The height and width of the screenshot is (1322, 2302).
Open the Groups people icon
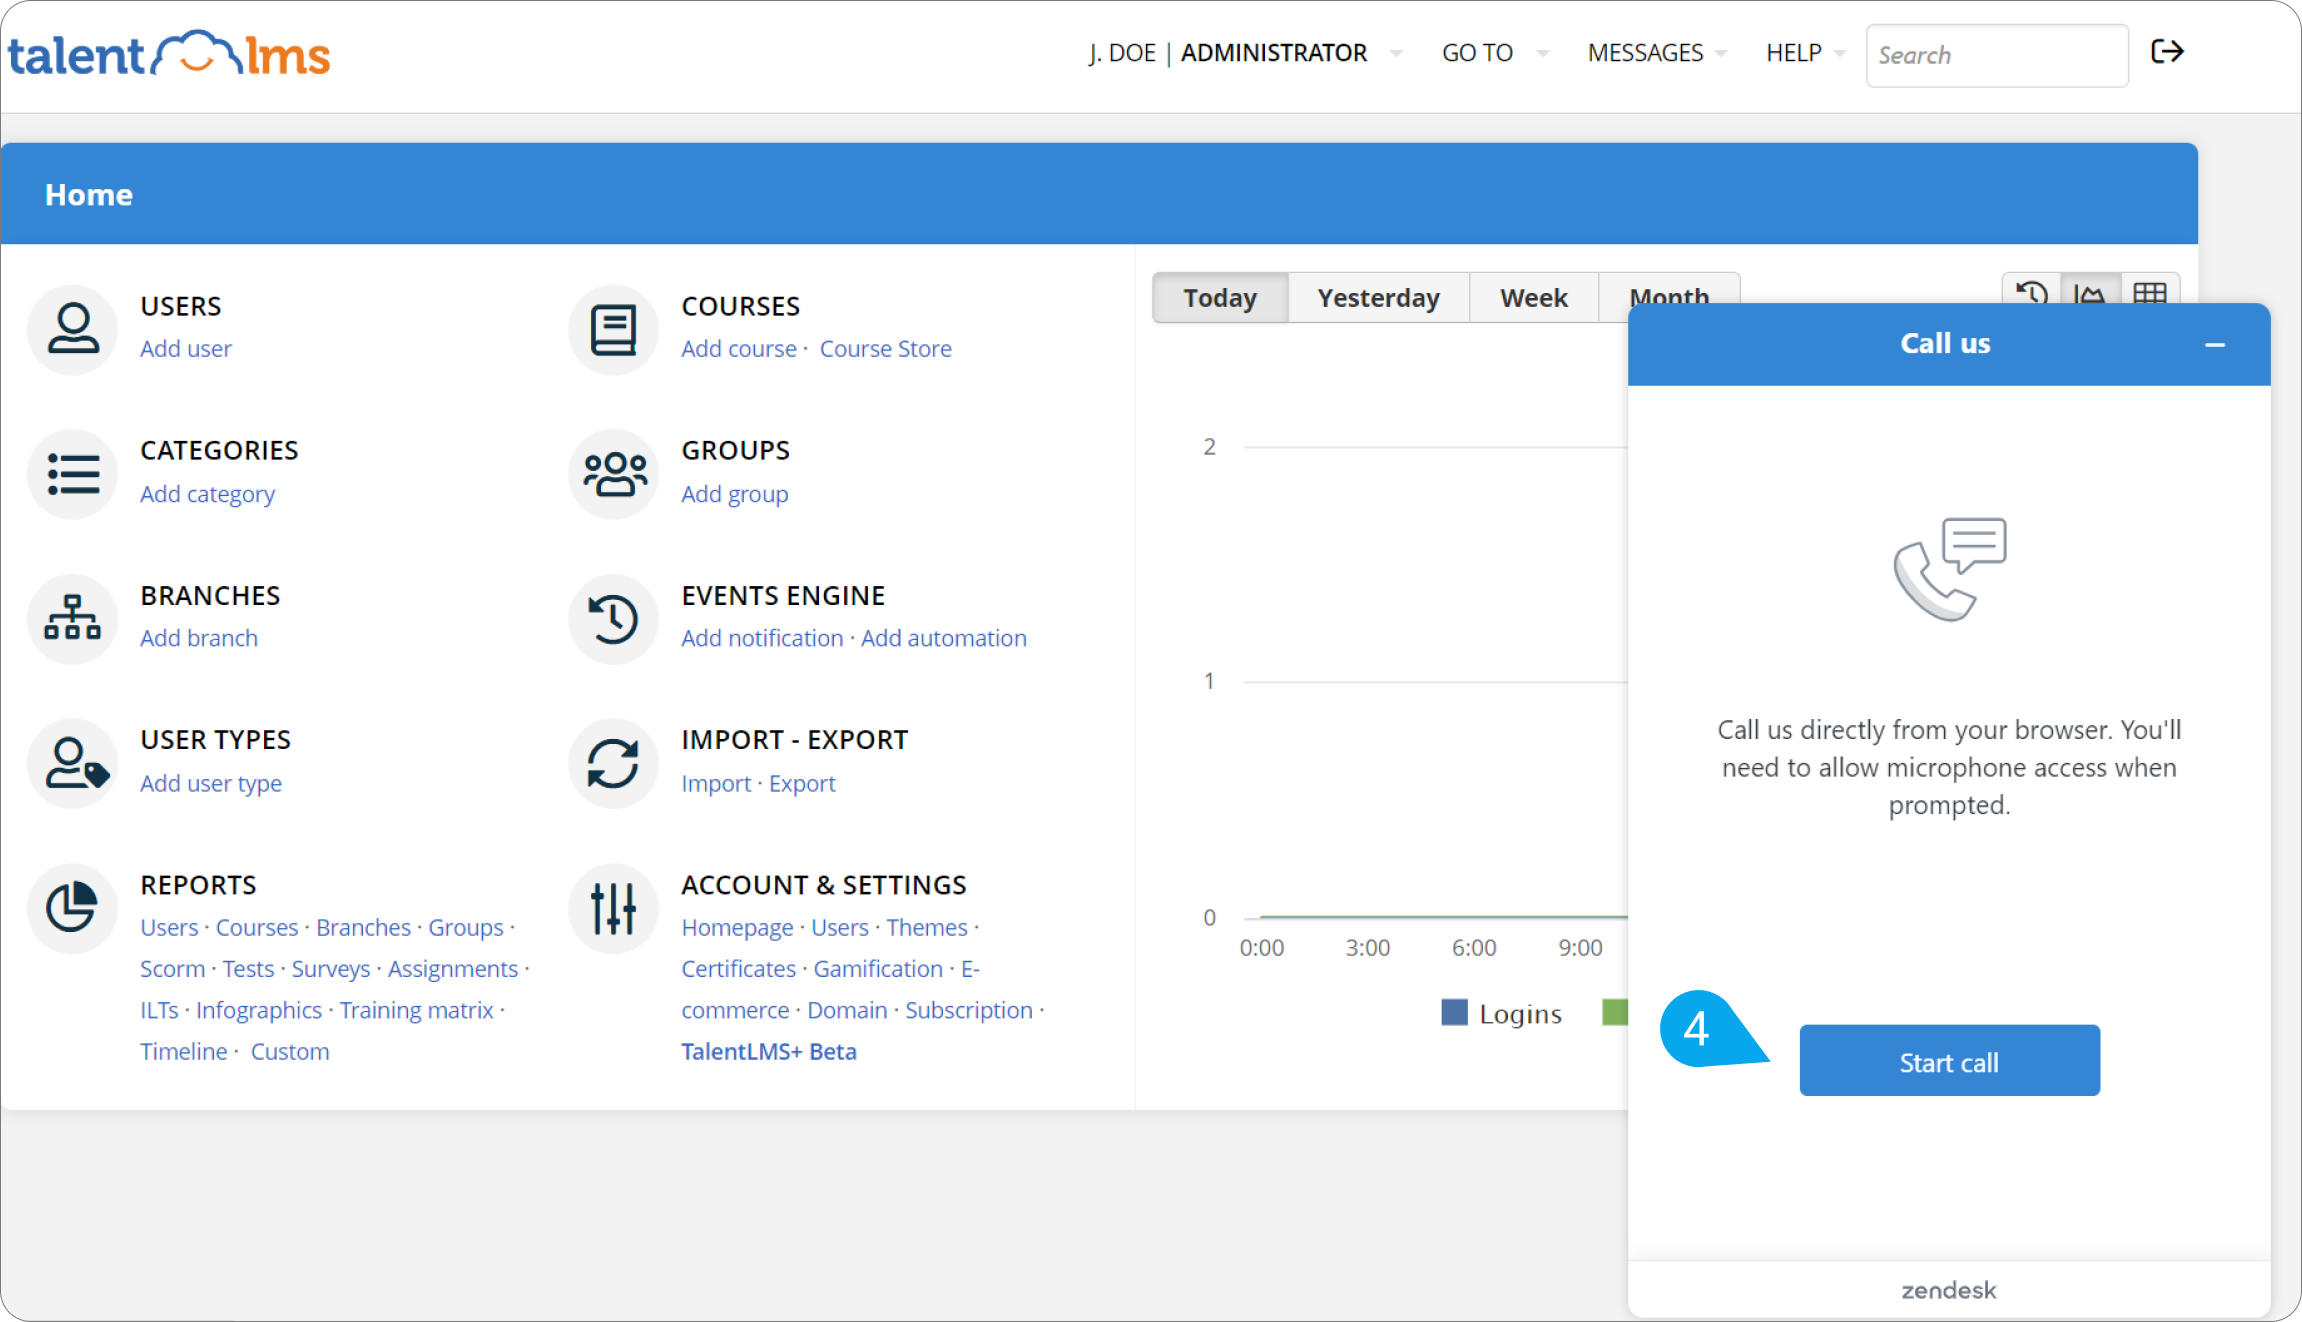[613, 474]
